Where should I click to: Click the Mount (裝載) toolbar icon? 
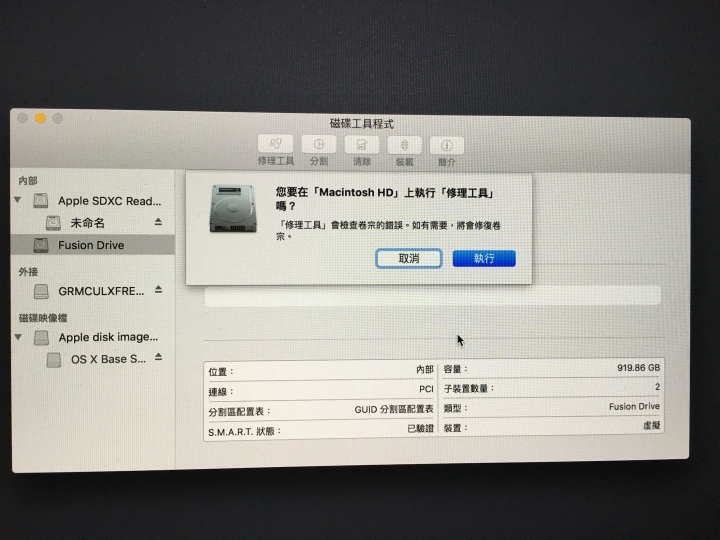(x=404, y=145)
